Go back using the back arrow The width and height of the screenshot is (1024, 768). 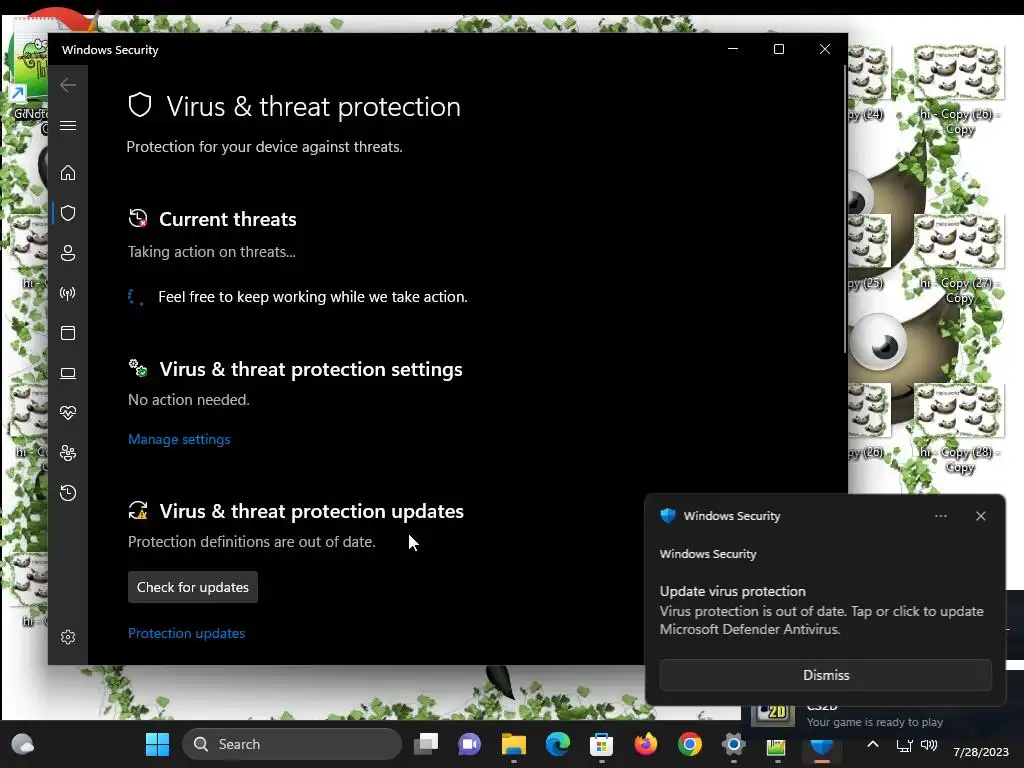[x=68, y=85]
